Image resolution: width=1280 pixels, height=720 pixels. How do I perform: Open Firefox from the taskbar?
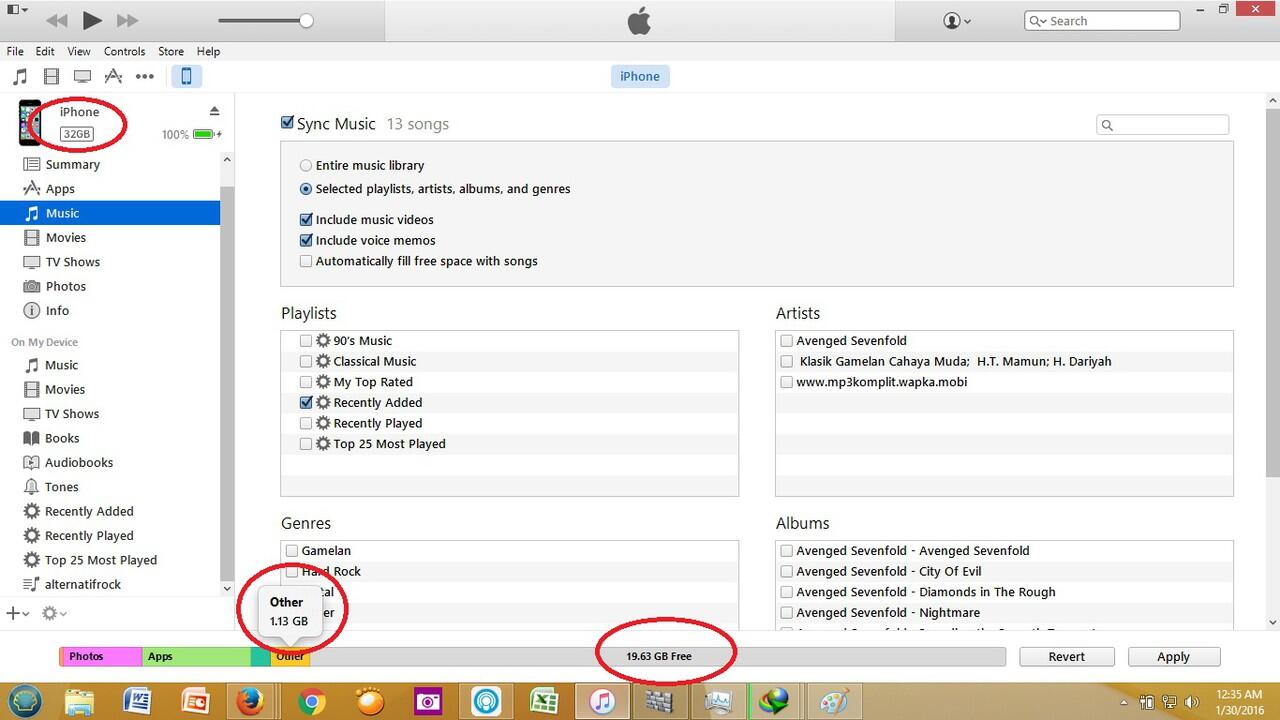coord(249,701)
